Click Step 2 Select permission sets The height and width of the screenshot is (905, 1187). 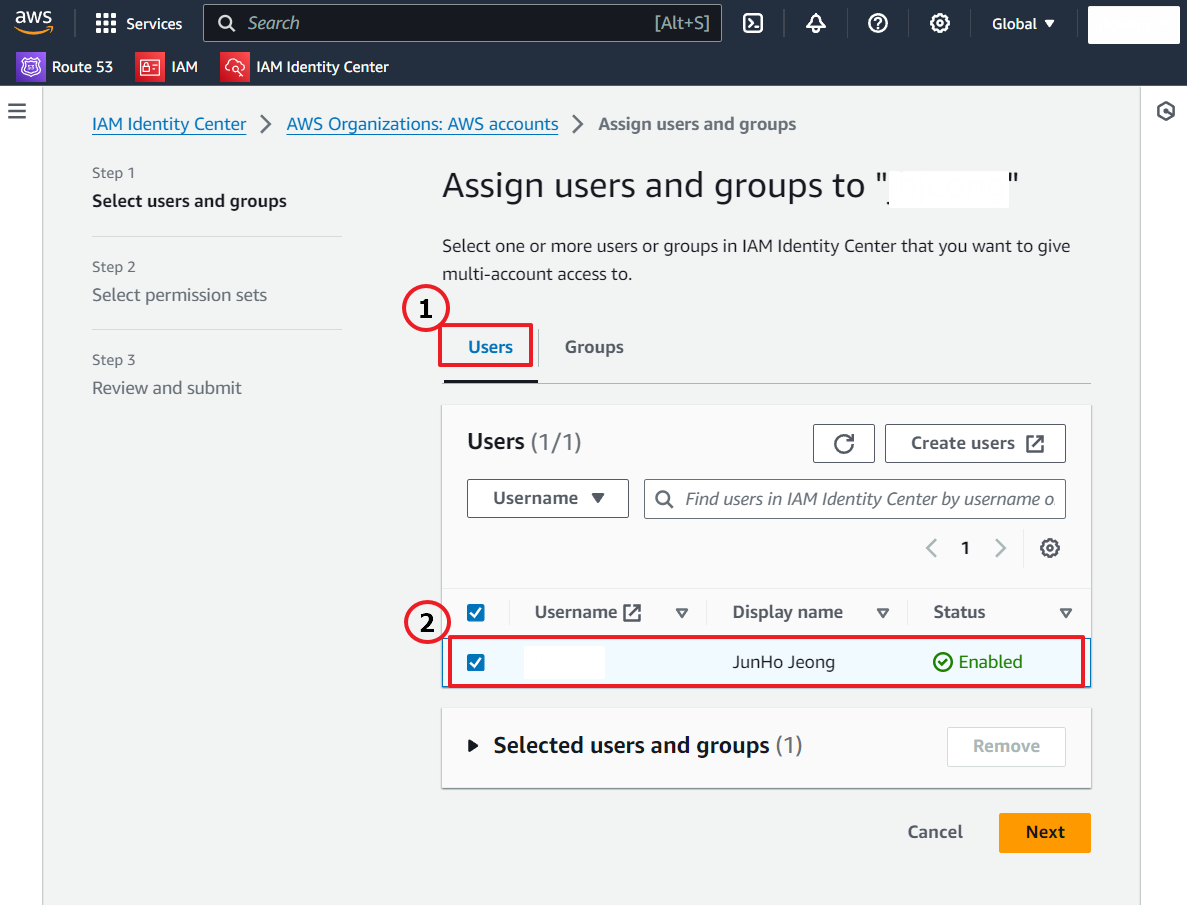point(179,295)
